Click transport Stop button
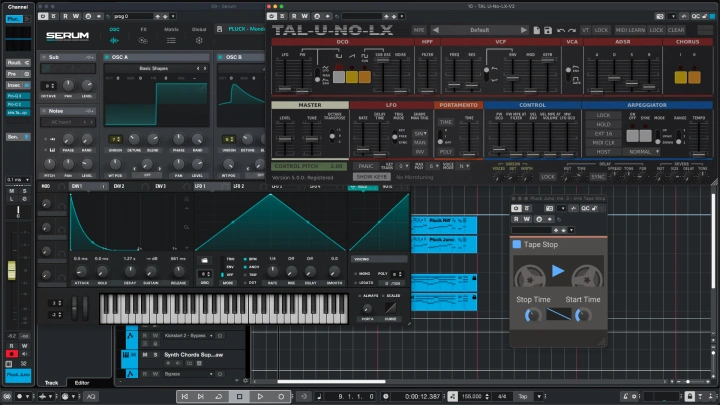 [x=239, y=396]
